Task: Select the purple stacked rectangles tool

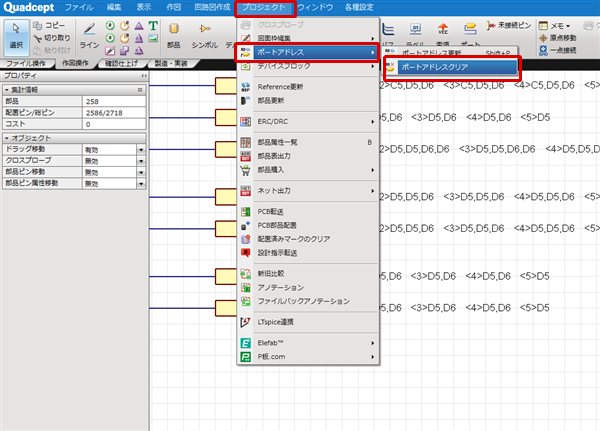Action: coord(124,51)
